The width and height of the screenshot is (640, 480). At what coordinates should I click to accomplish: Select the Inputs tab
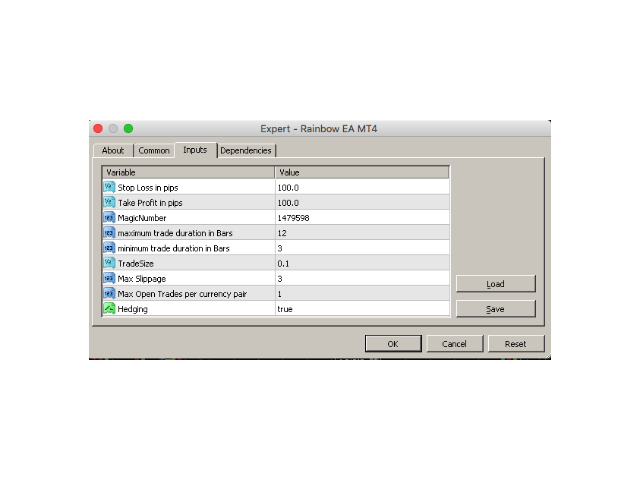click(x=195, y=150)
